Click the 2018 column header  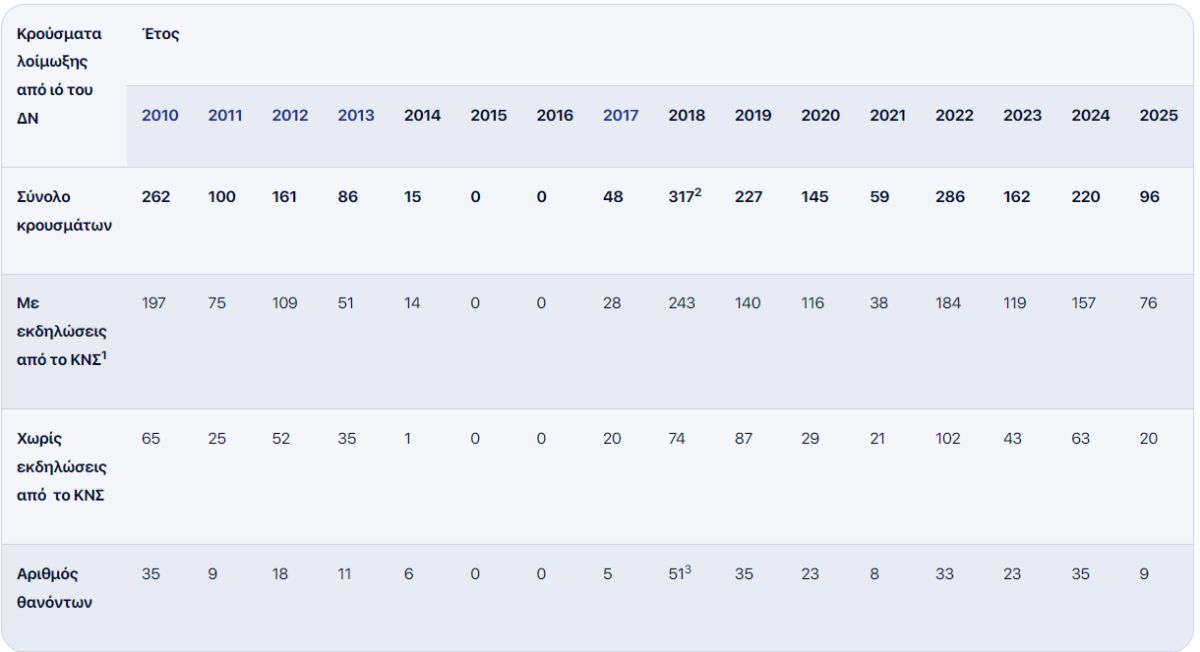pyautogui.click(x=687, y=115)
